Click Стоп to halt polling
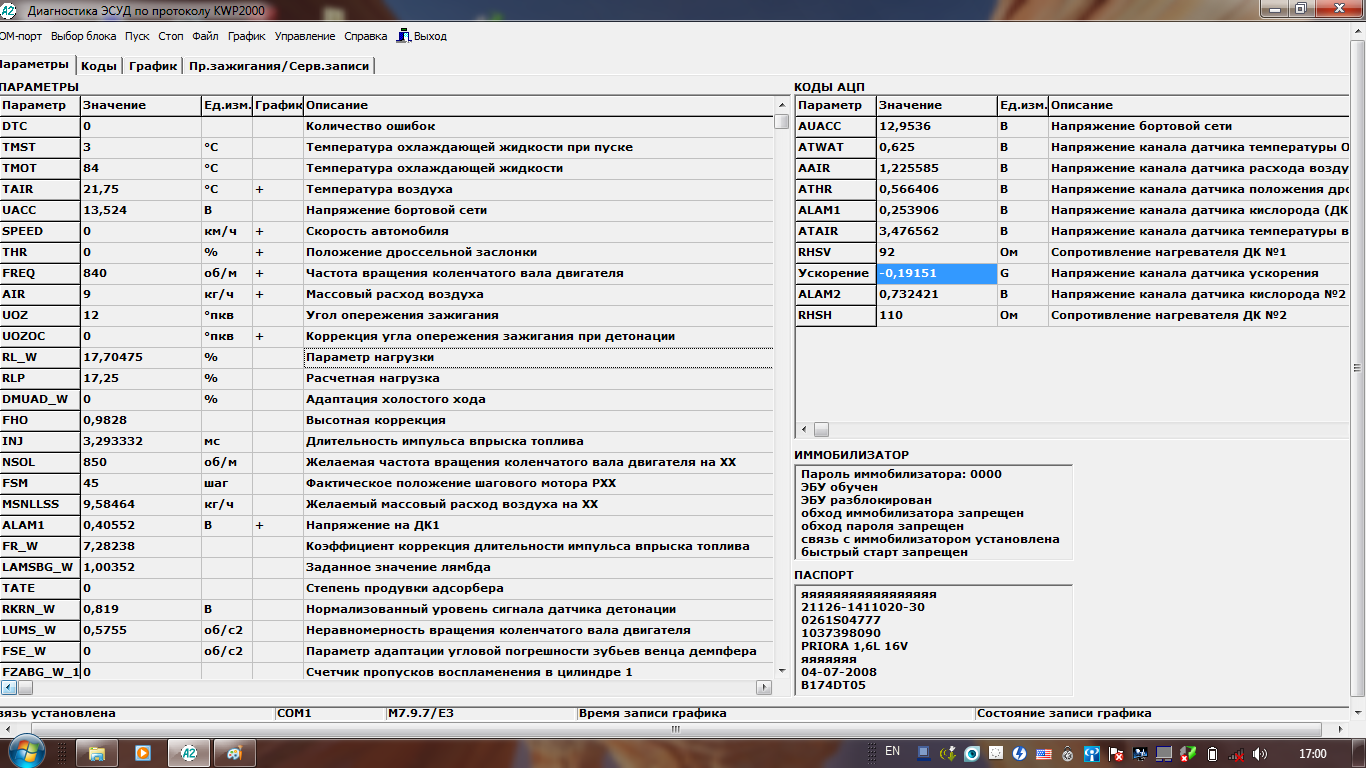1366x768 pixels. tap(170, 36)
